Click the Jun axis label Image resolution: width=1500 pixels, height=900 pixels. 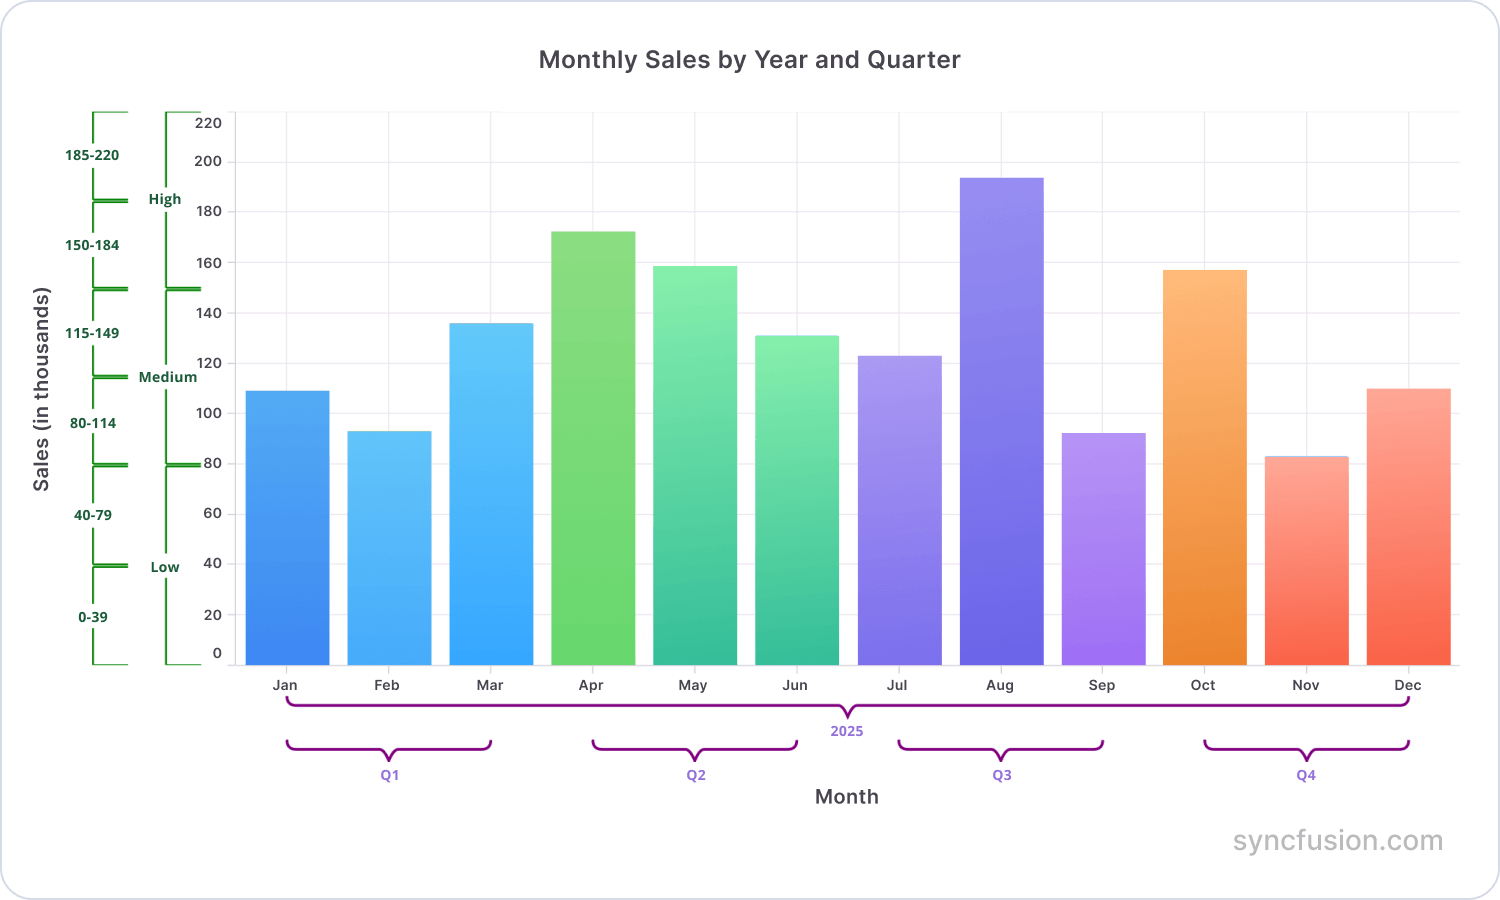pos(795,685)
